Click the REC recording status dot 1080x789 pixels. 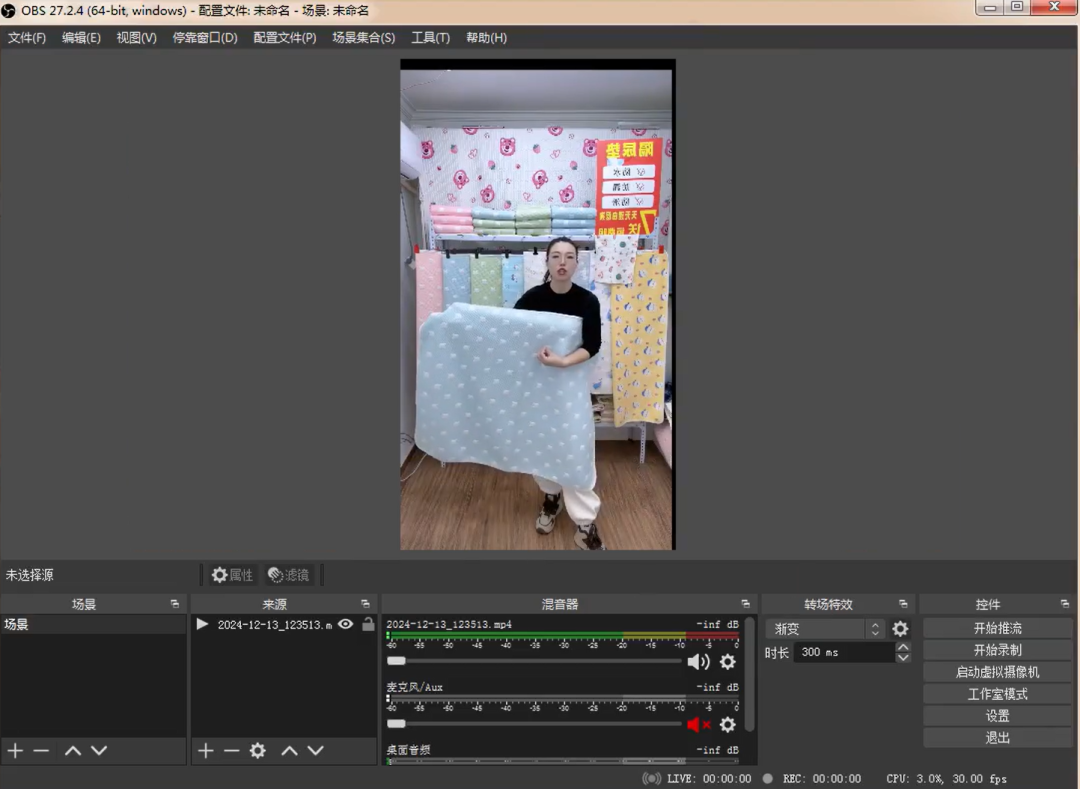(x=767, y=778)
